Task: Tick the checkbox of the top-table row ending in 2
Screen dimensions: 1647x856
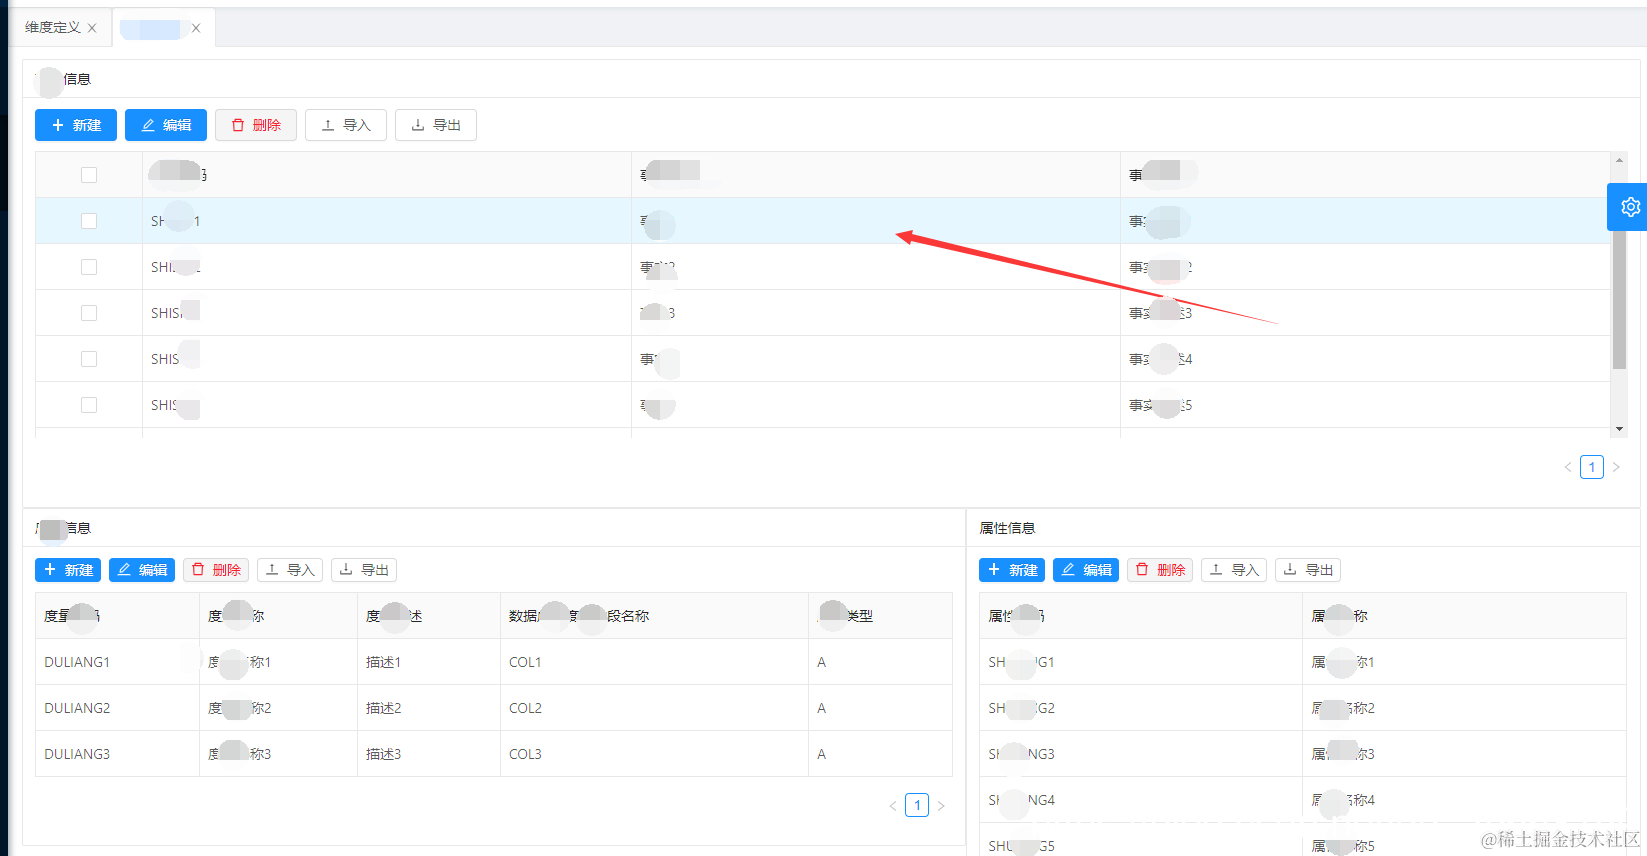Action: [x=89, y=267]
